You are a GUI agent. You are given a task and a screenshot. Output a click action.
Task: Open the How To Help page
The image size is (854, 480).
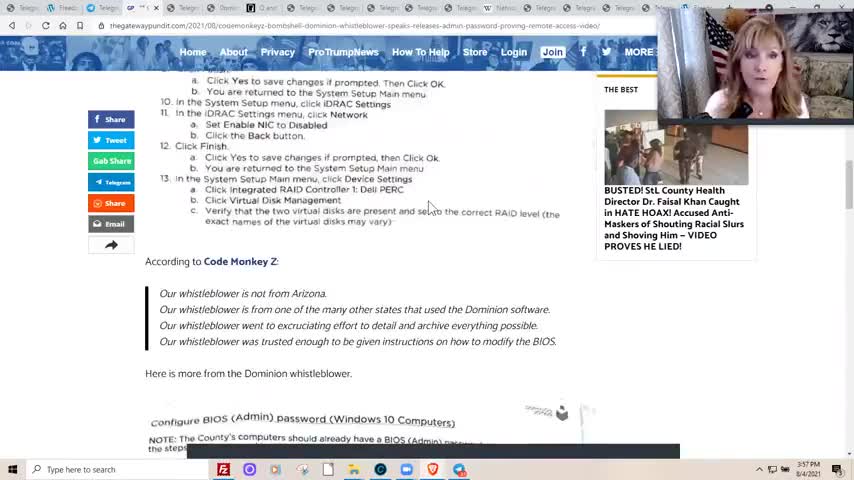[x=420, y=52]
